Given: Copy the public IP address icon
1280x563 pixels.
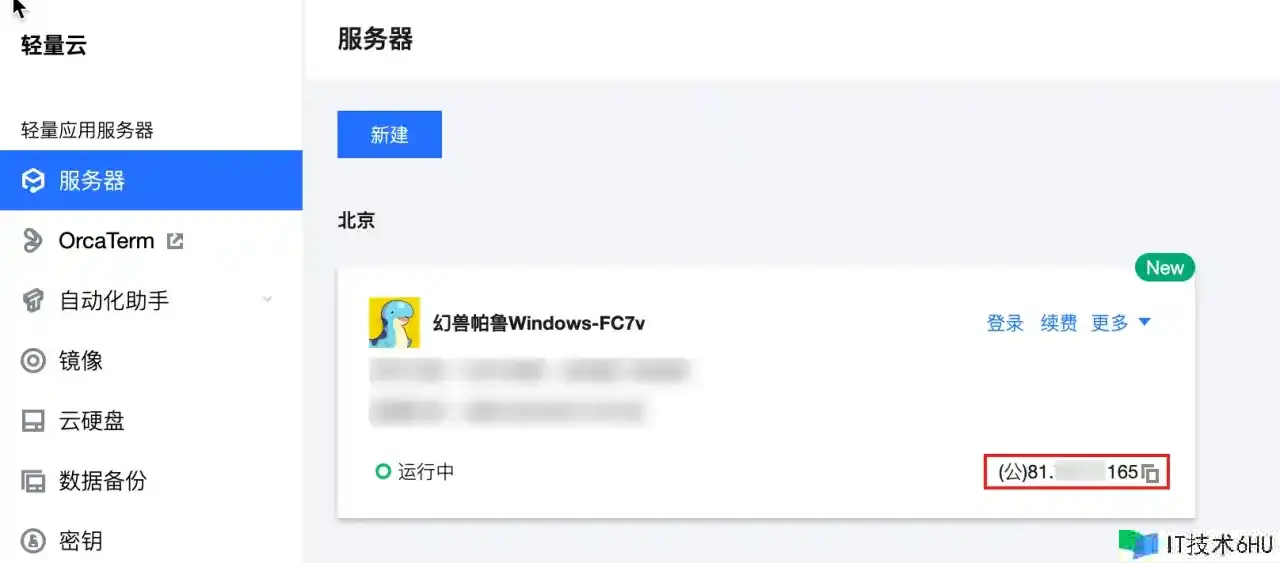Looking at the screenshot, I should coord(1151,473).
